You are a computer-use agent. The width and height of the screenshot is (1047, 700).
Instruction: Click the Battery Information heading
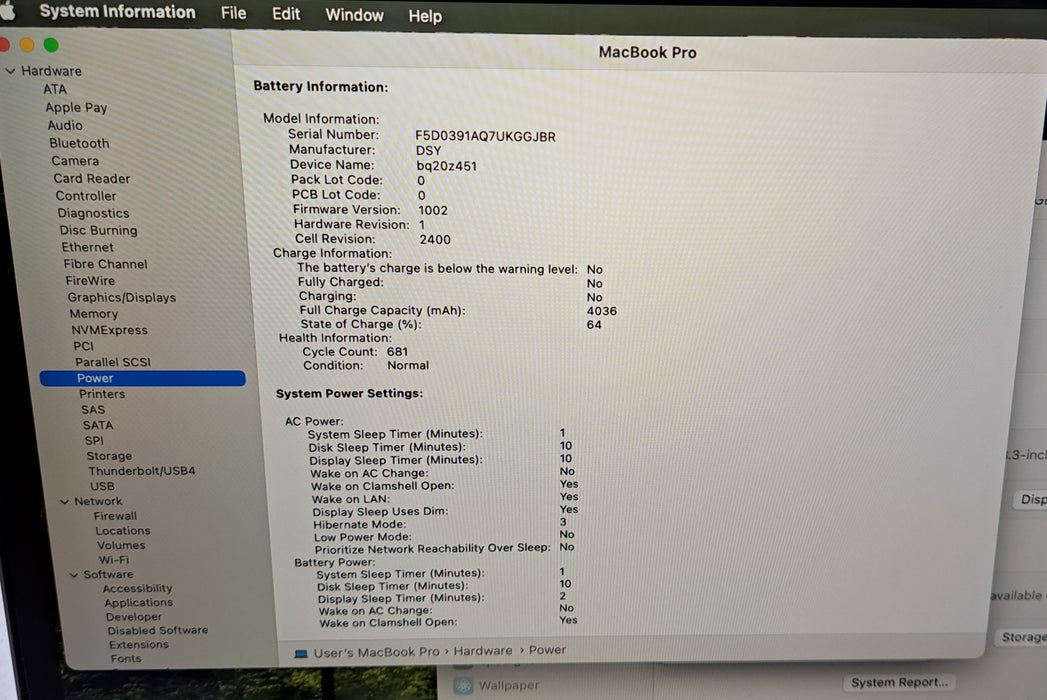click(x=321, y=86)
